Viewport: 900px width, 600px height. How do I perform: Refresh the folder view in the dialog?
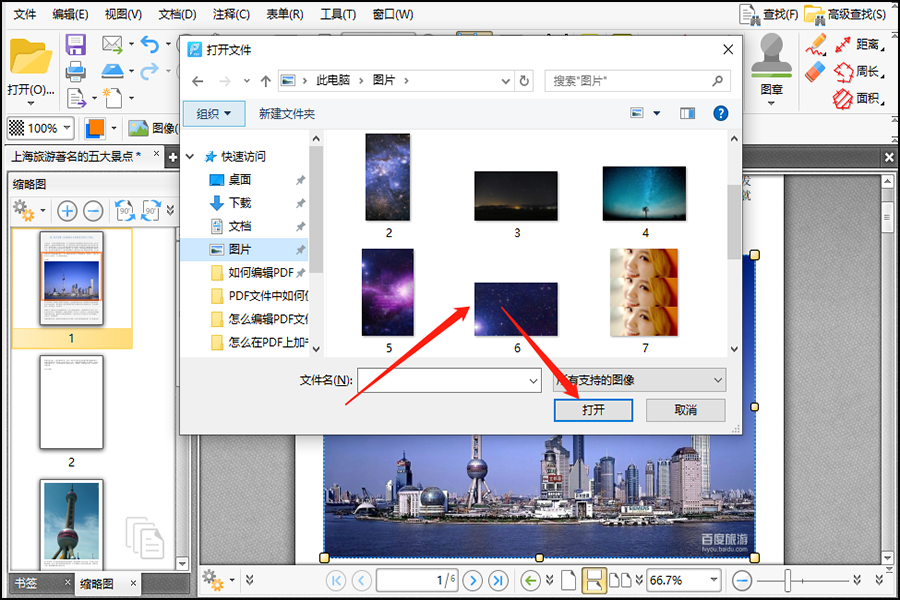point(524,81)
